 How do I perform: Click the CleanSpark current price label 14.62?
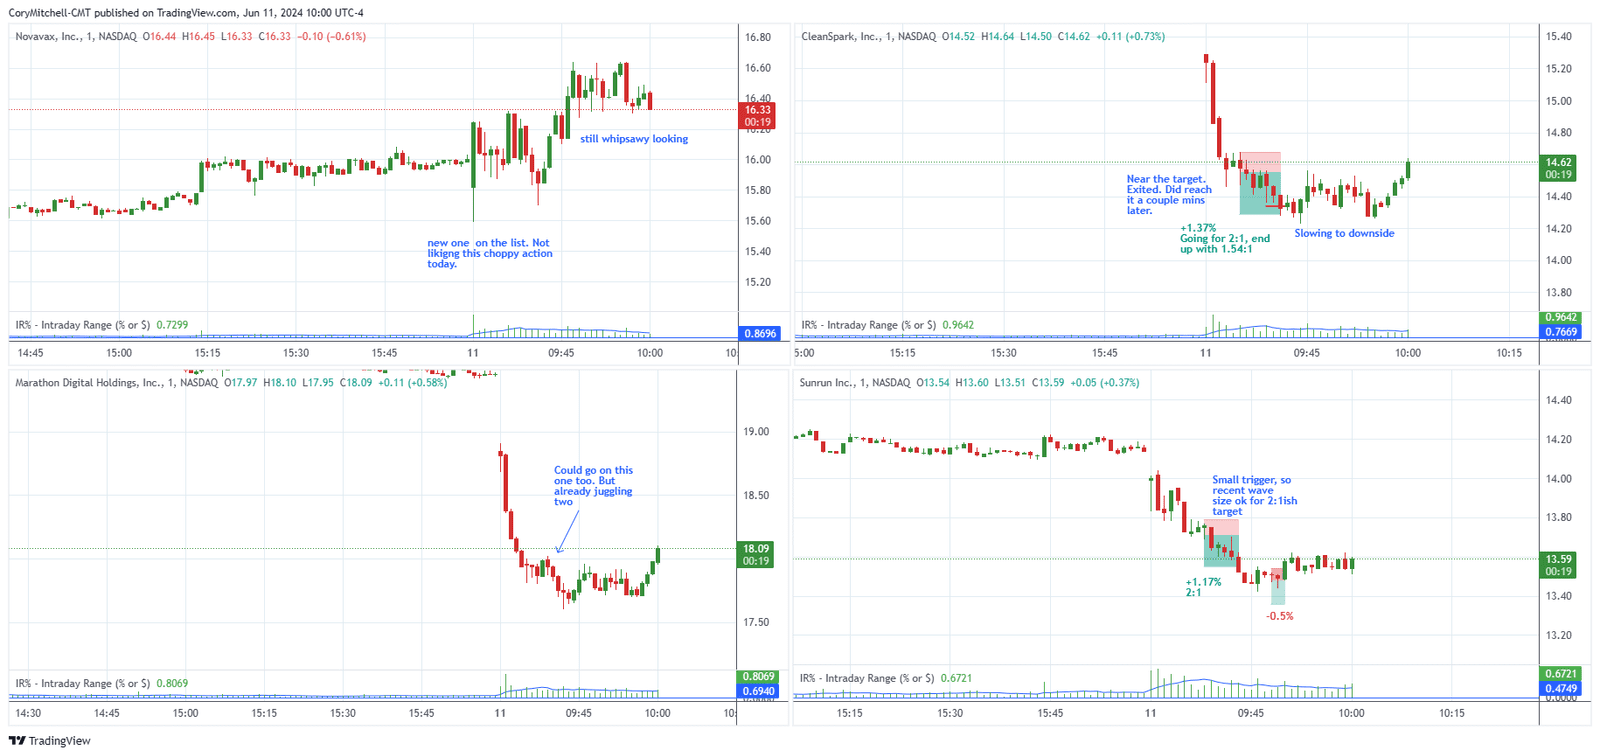[x=1558, y=168]
